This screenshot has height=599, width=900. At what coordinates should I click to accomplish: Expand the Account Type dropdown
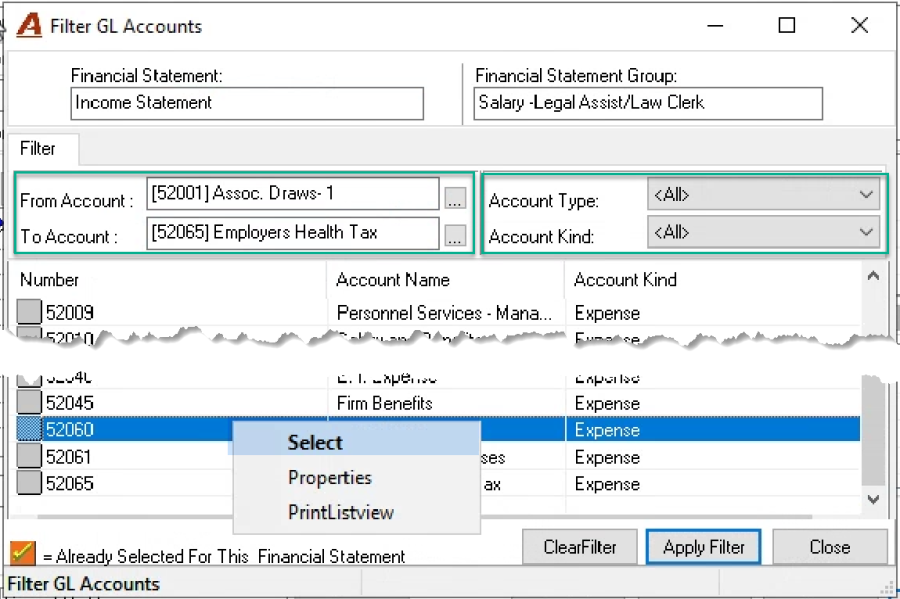[x=763, y=195]
